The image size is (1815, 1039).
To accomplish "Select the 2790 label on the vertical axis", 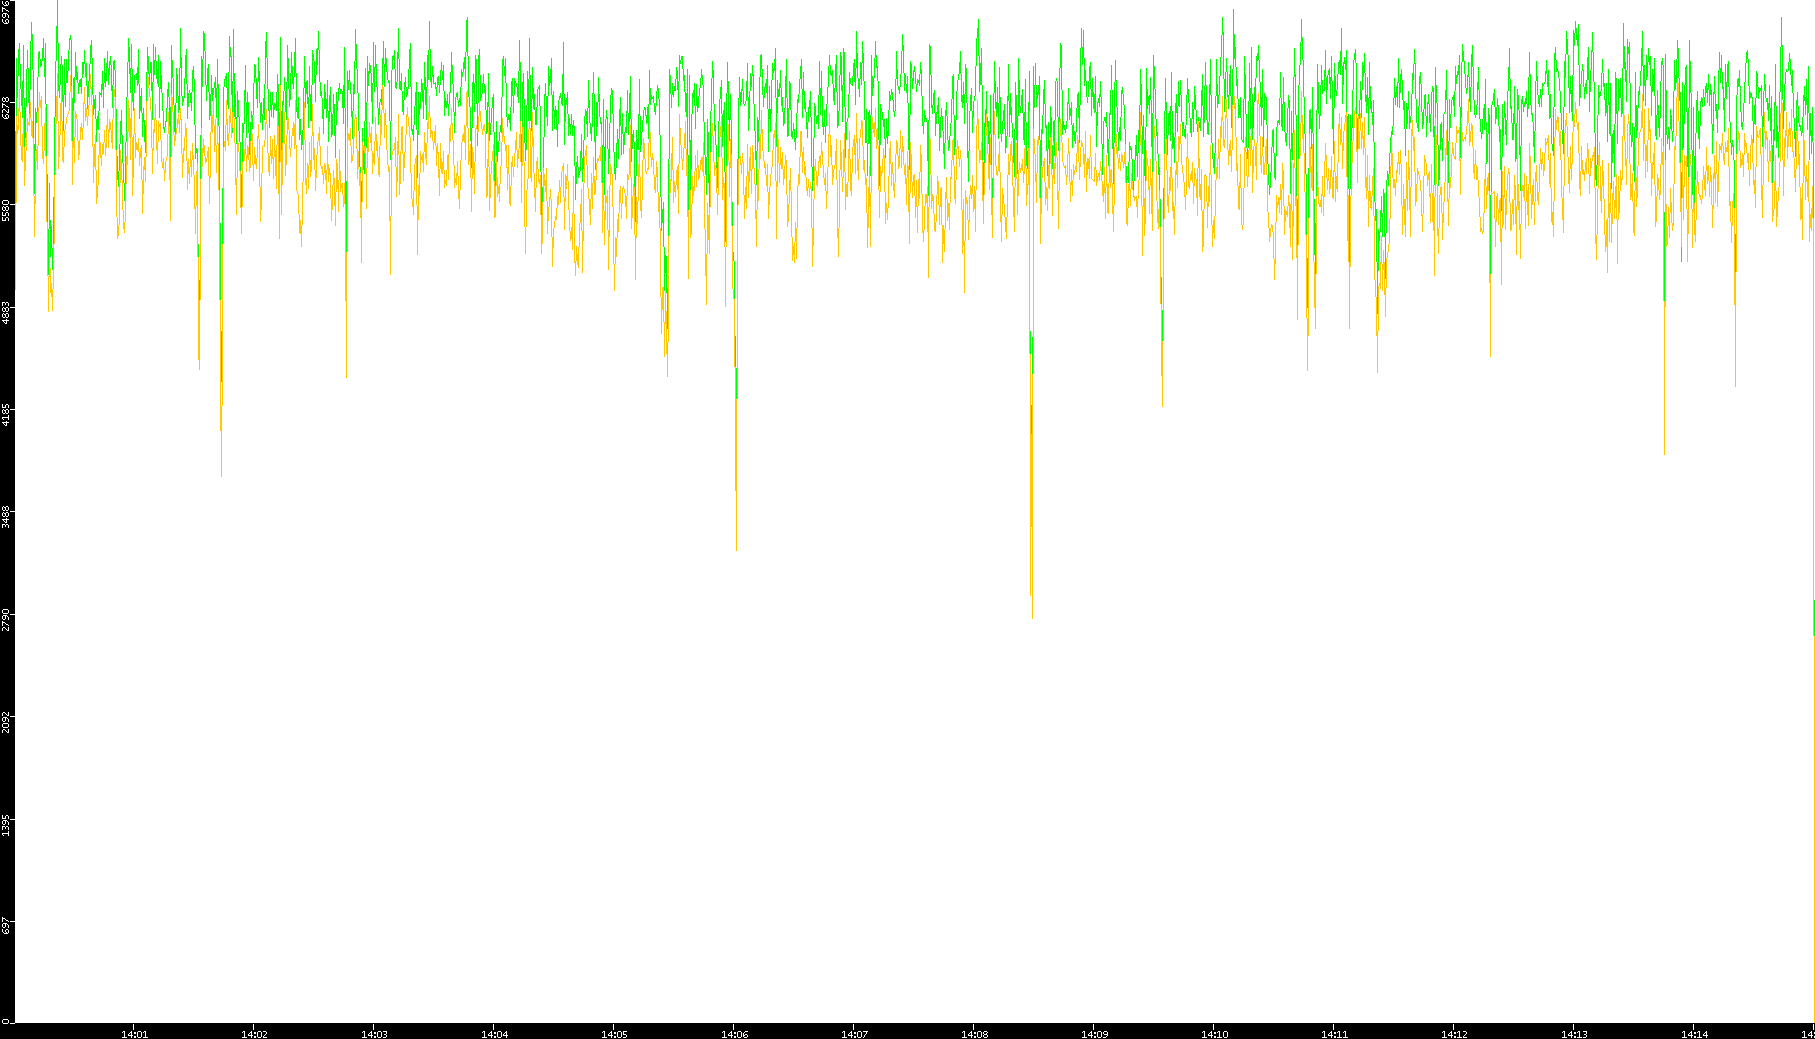I will coord(6,619).
